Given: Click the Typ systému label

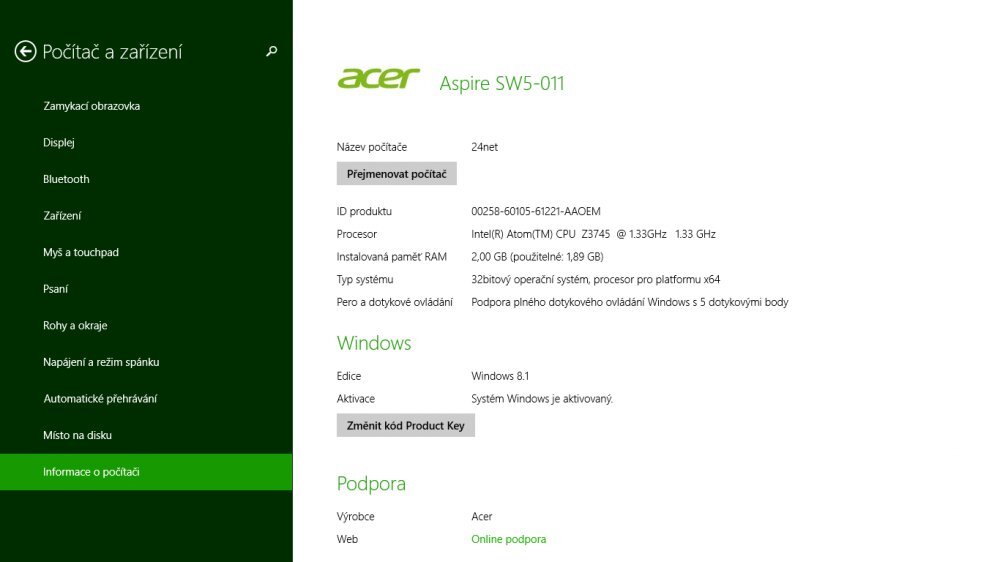Looking at the screenshot, I should click(365, 279).
